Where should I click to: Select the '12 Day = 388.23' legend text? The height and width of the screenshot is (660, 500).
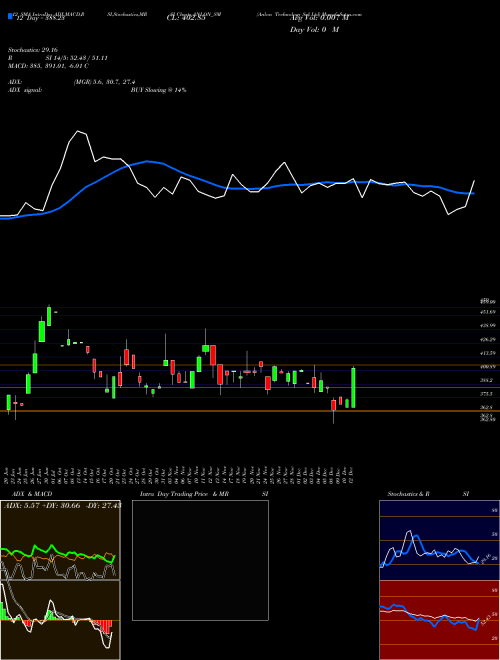[x=40, y=19]
